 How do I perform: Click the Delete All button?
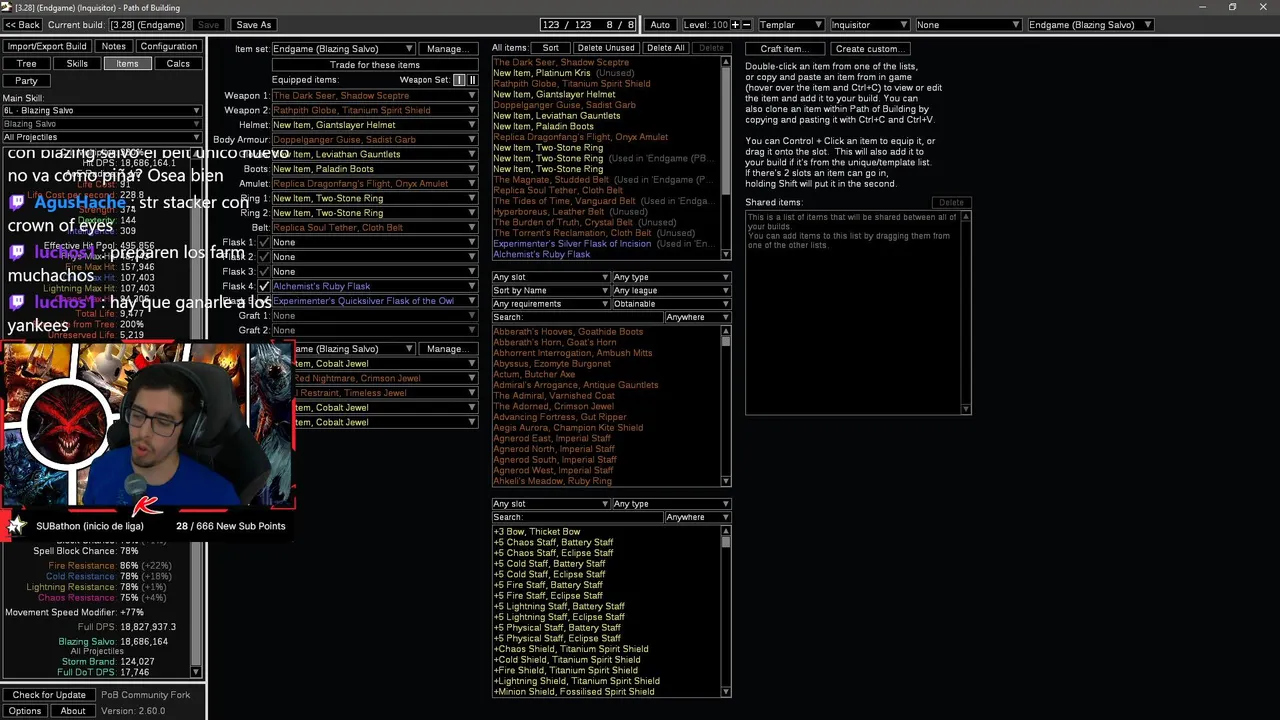[x=666, y=48]
